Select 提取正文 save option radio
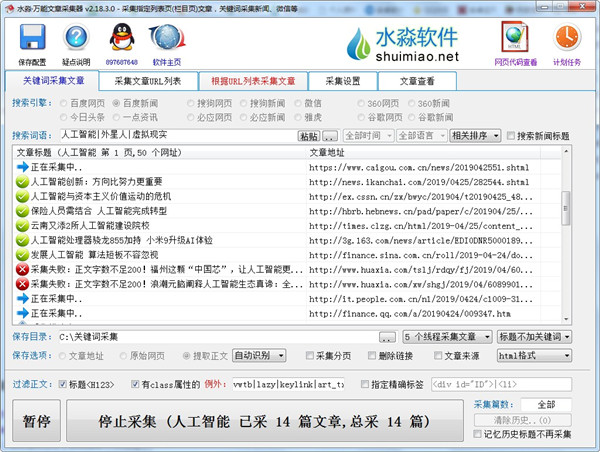600x452 pixels. click(x=186, y=356)
